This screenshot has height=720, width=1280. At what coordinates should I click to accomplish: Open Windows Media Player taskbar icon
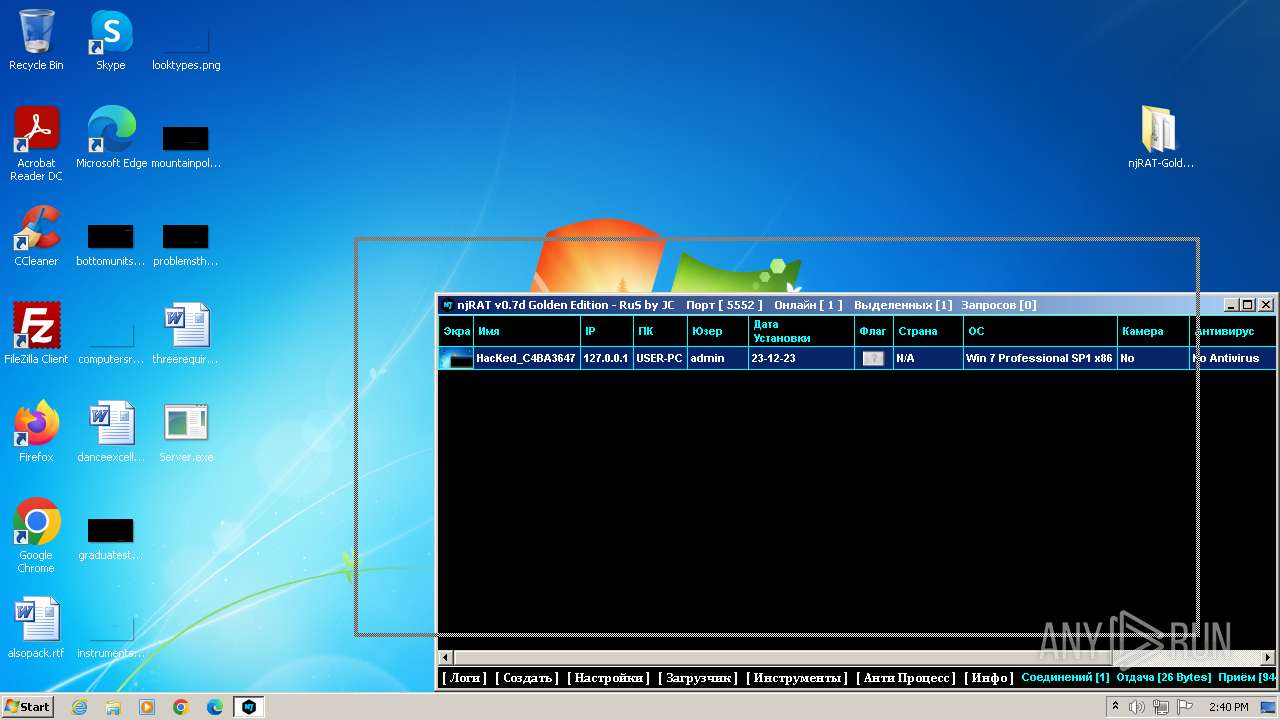point(147,707)
